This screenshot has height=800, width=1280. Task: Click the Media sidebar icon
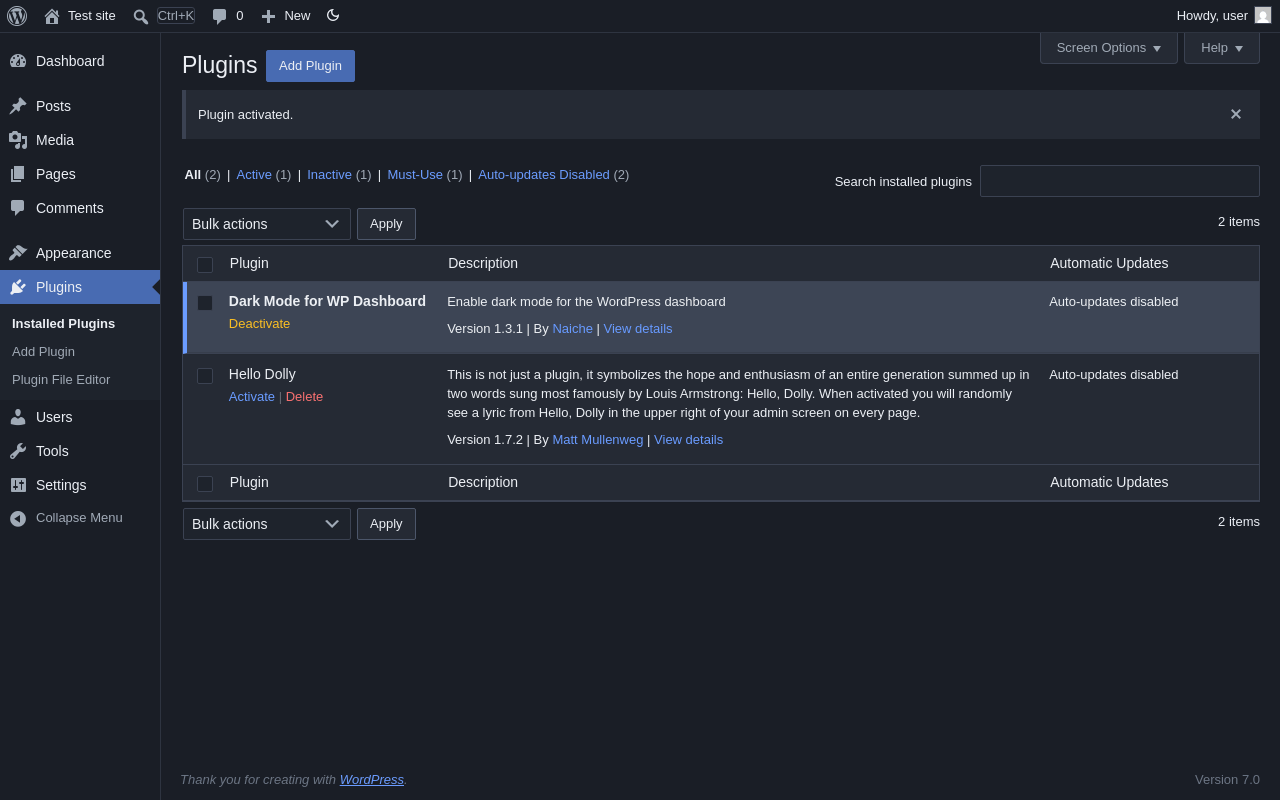point(18,140)
